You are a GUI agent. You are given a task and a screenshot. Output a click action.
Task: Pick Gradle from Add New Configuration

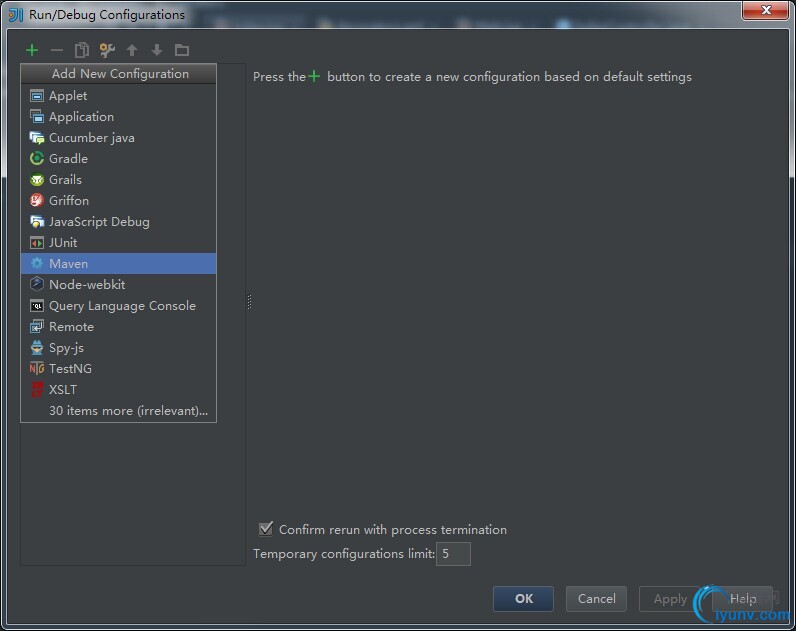tap(119, 158)
